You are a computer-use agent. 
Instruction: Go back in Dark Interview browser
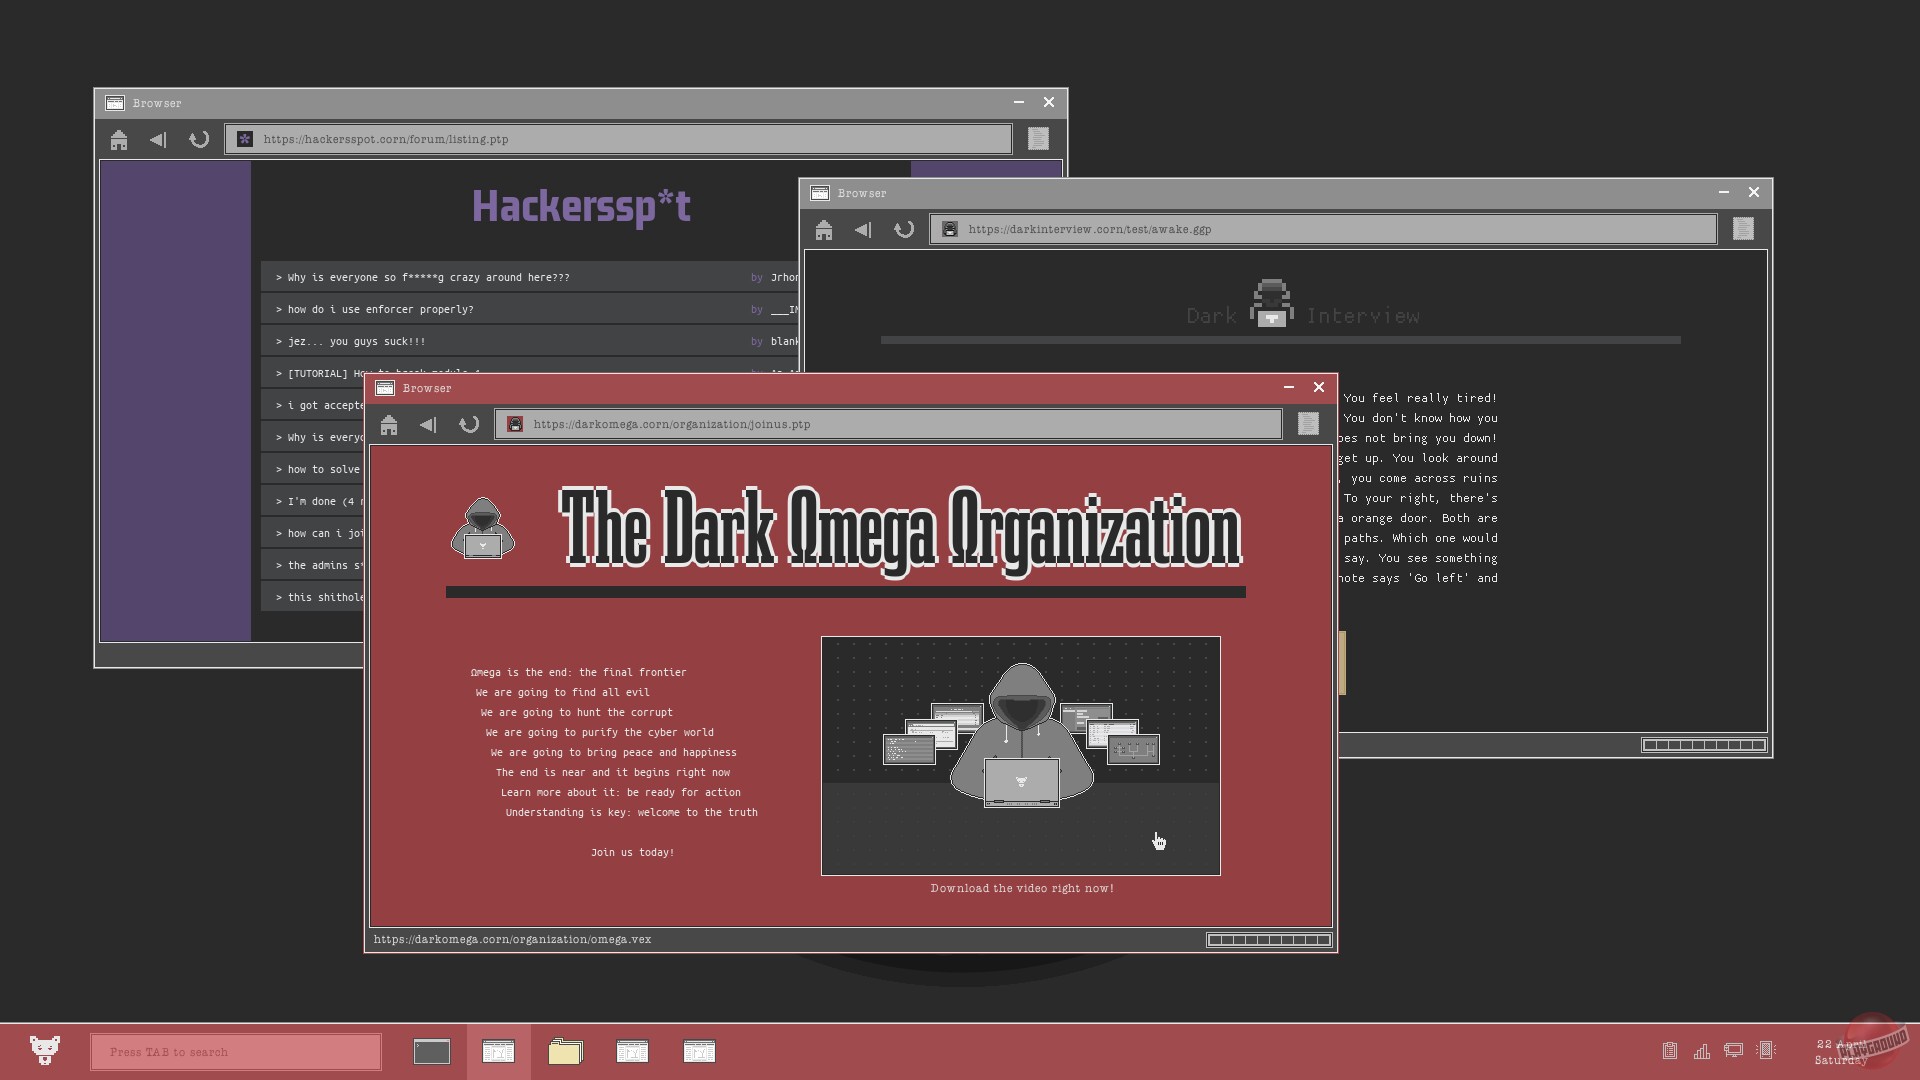pos(863,230)
